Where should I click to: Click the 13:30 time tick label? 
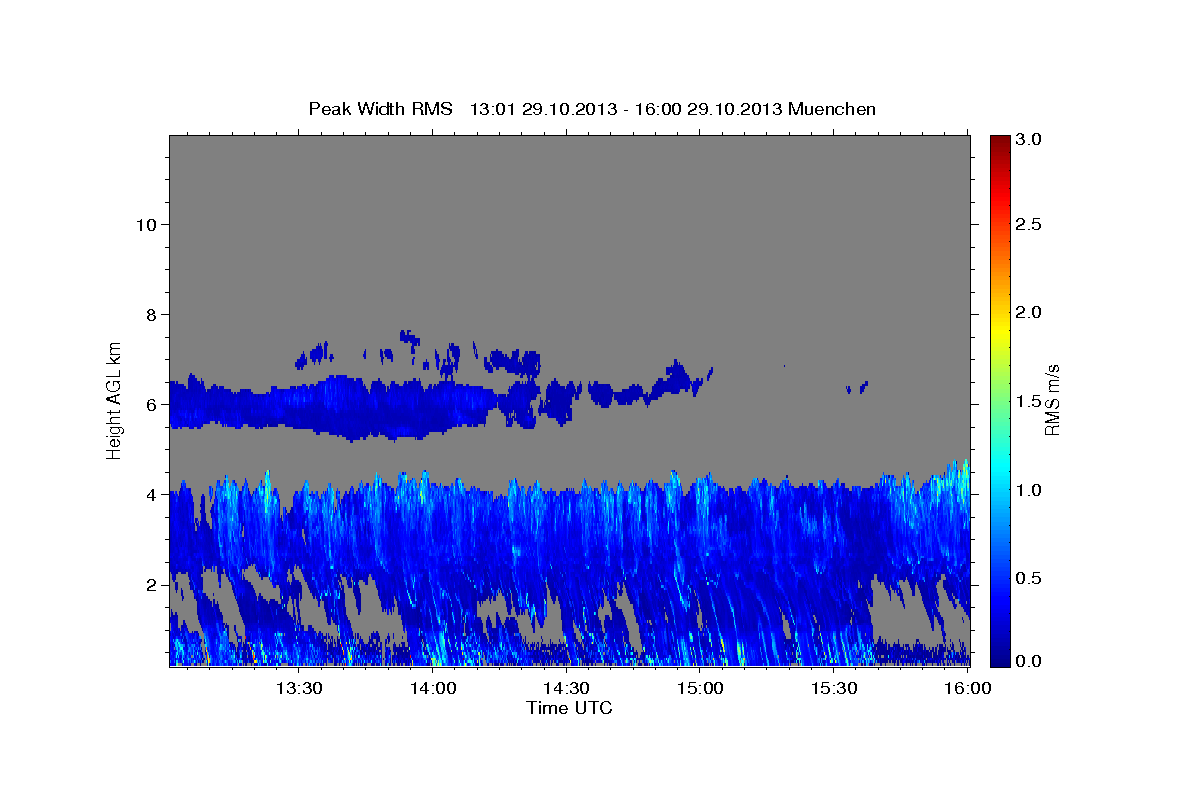[x=300, y=689]
